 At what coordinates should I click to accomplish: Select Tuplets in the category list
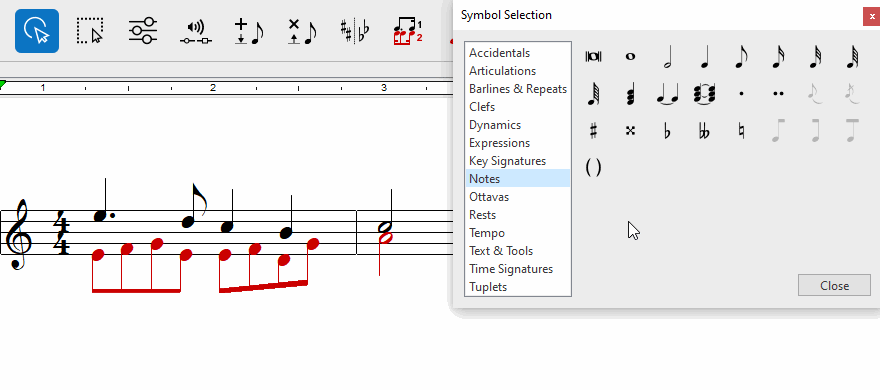point(488,287)
